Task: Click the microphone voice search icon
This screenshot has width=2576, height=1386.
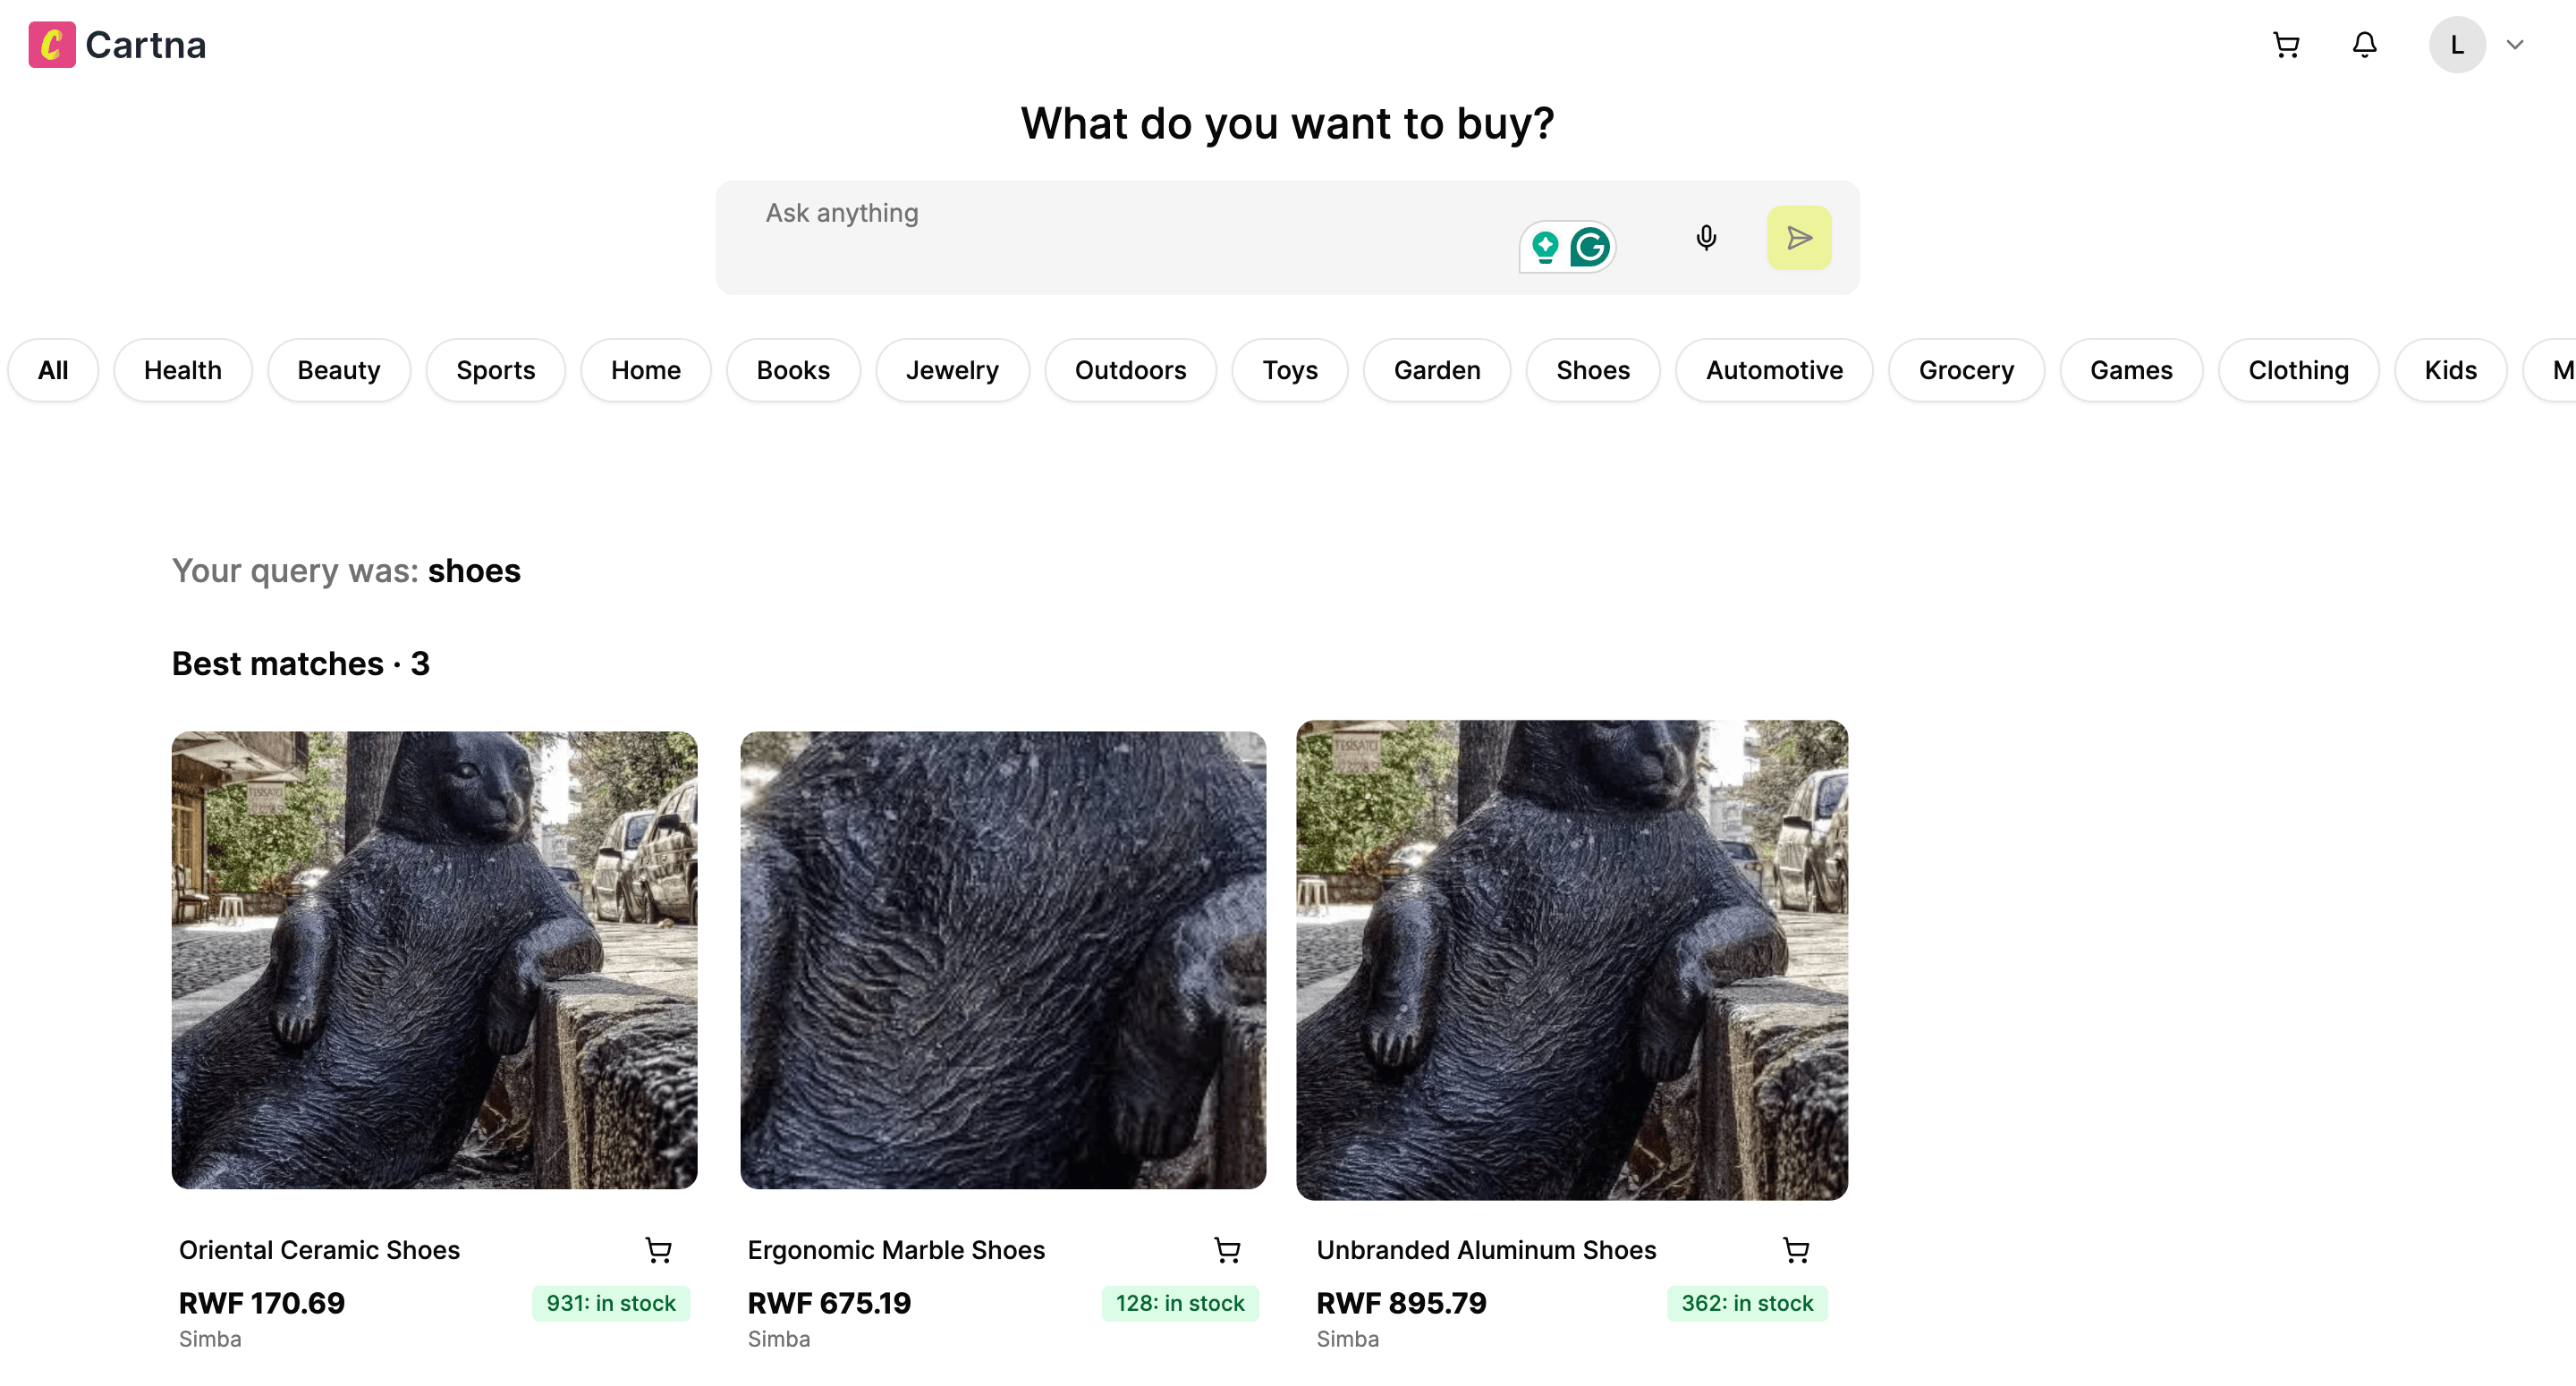Action: [x=1706, y=238]
